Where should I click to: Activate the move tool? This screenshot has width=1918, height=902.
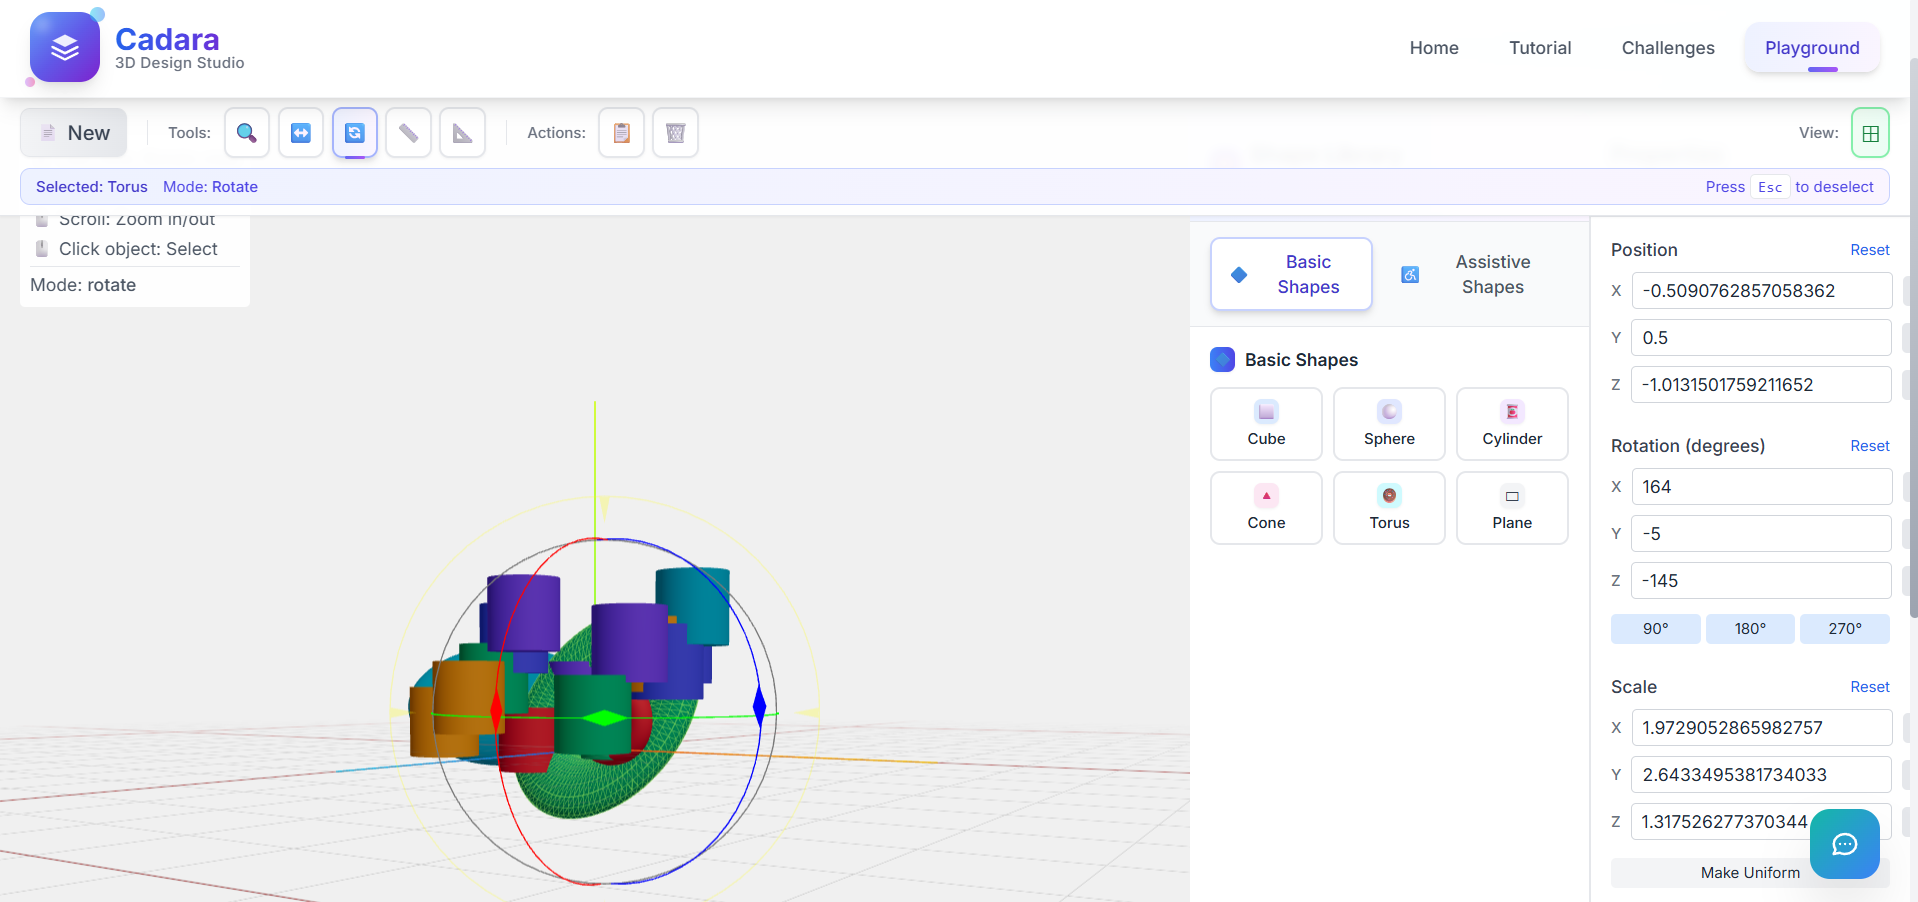[300, 132]
